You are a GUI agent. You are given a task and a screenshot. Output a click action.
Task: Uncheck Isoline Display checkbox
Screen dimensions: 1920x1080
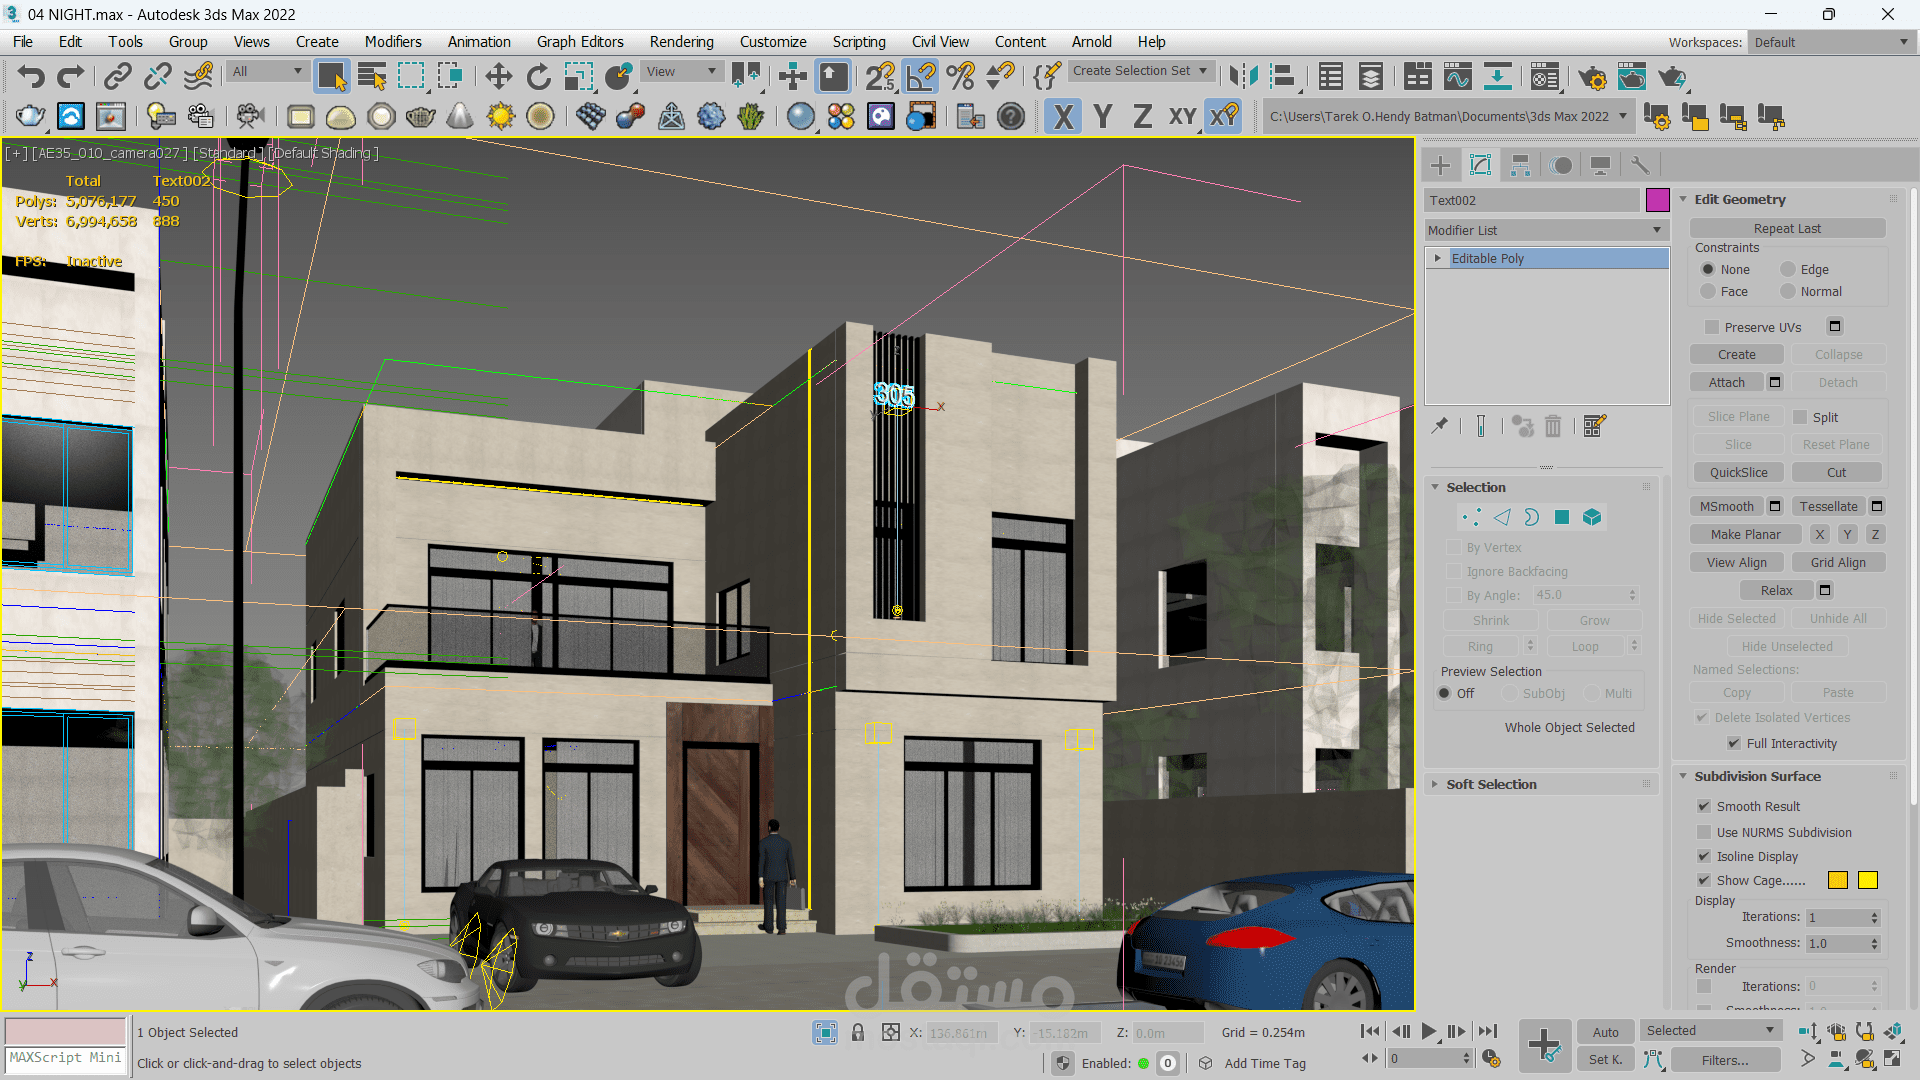pos(1704,856)
